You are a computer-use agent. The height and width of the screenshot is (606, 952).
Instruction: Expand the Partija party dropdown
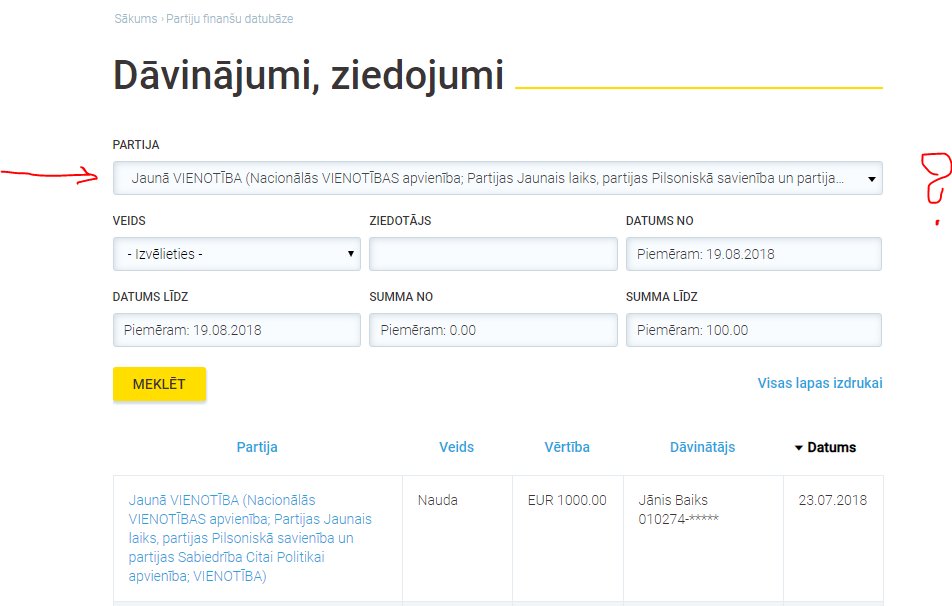coord(497,178)
